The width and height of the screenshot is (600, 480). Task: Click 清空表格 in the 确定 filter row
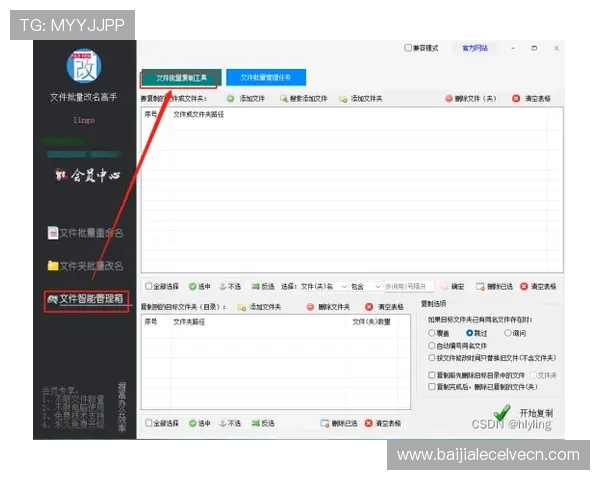click(538, 286)
